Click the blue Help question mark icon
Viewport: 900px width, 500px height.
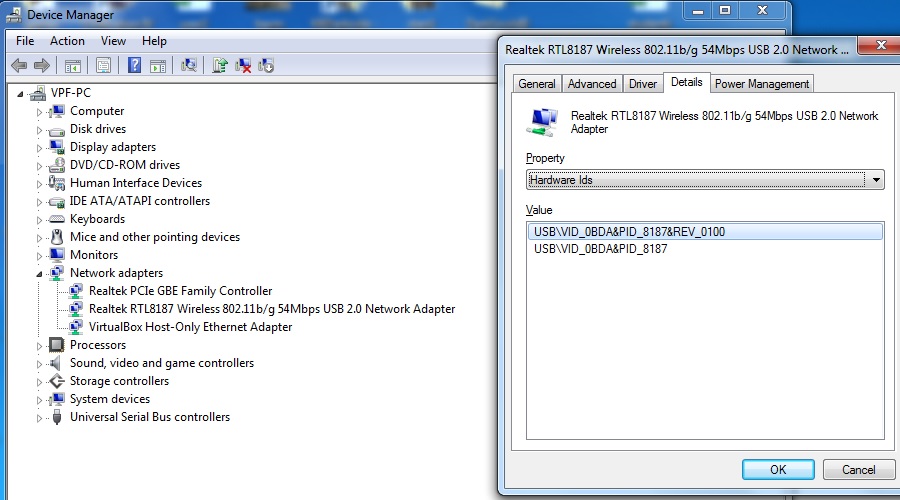coord(134,65)
